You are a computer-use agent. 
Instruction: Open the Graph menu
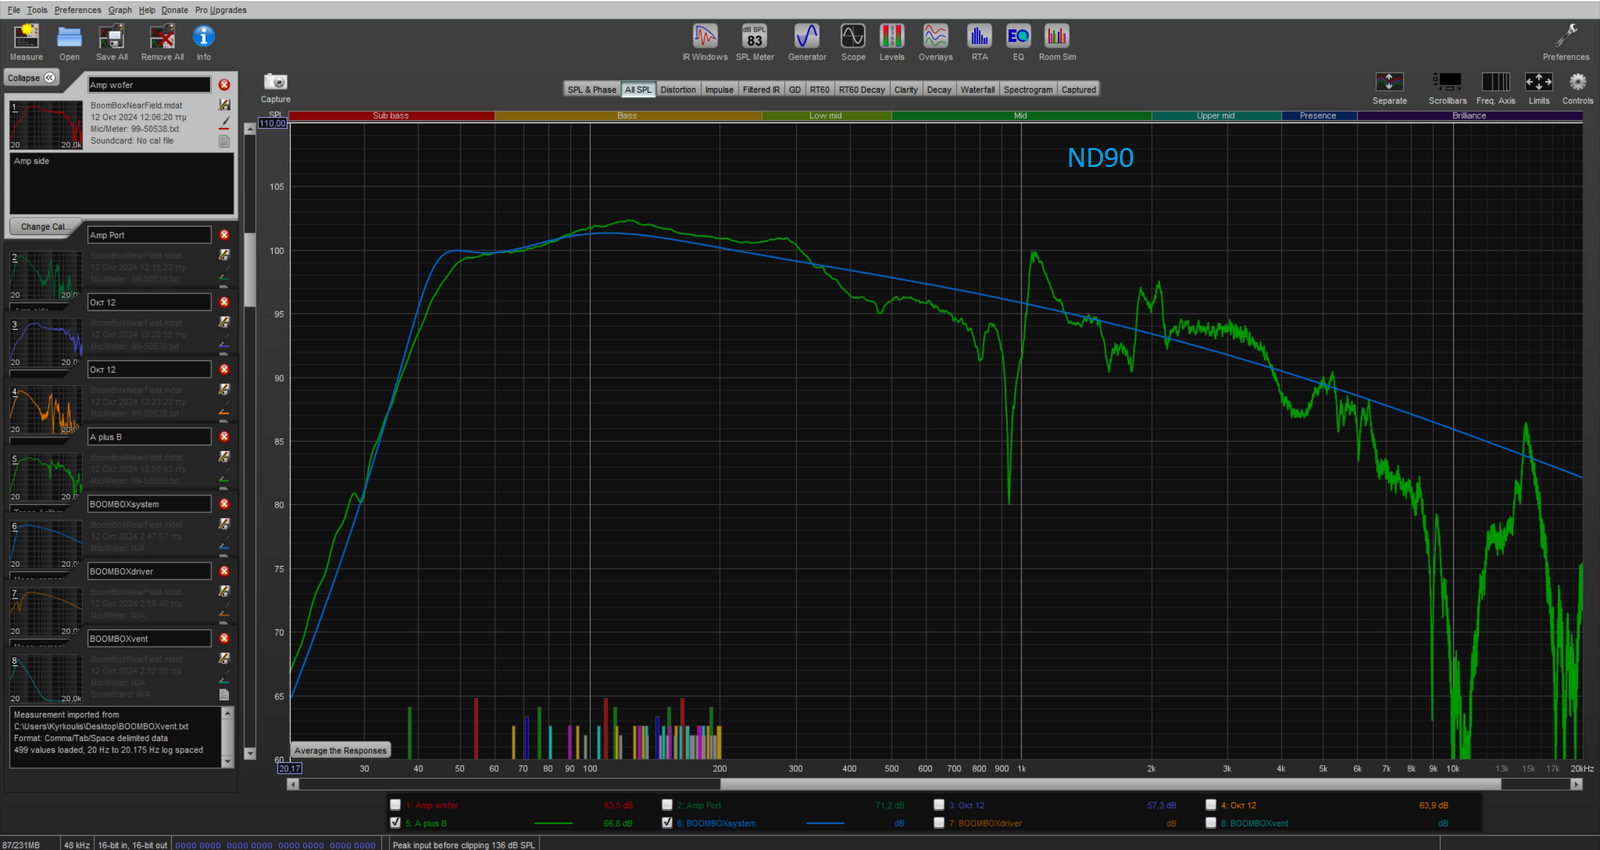click(120, 10)
